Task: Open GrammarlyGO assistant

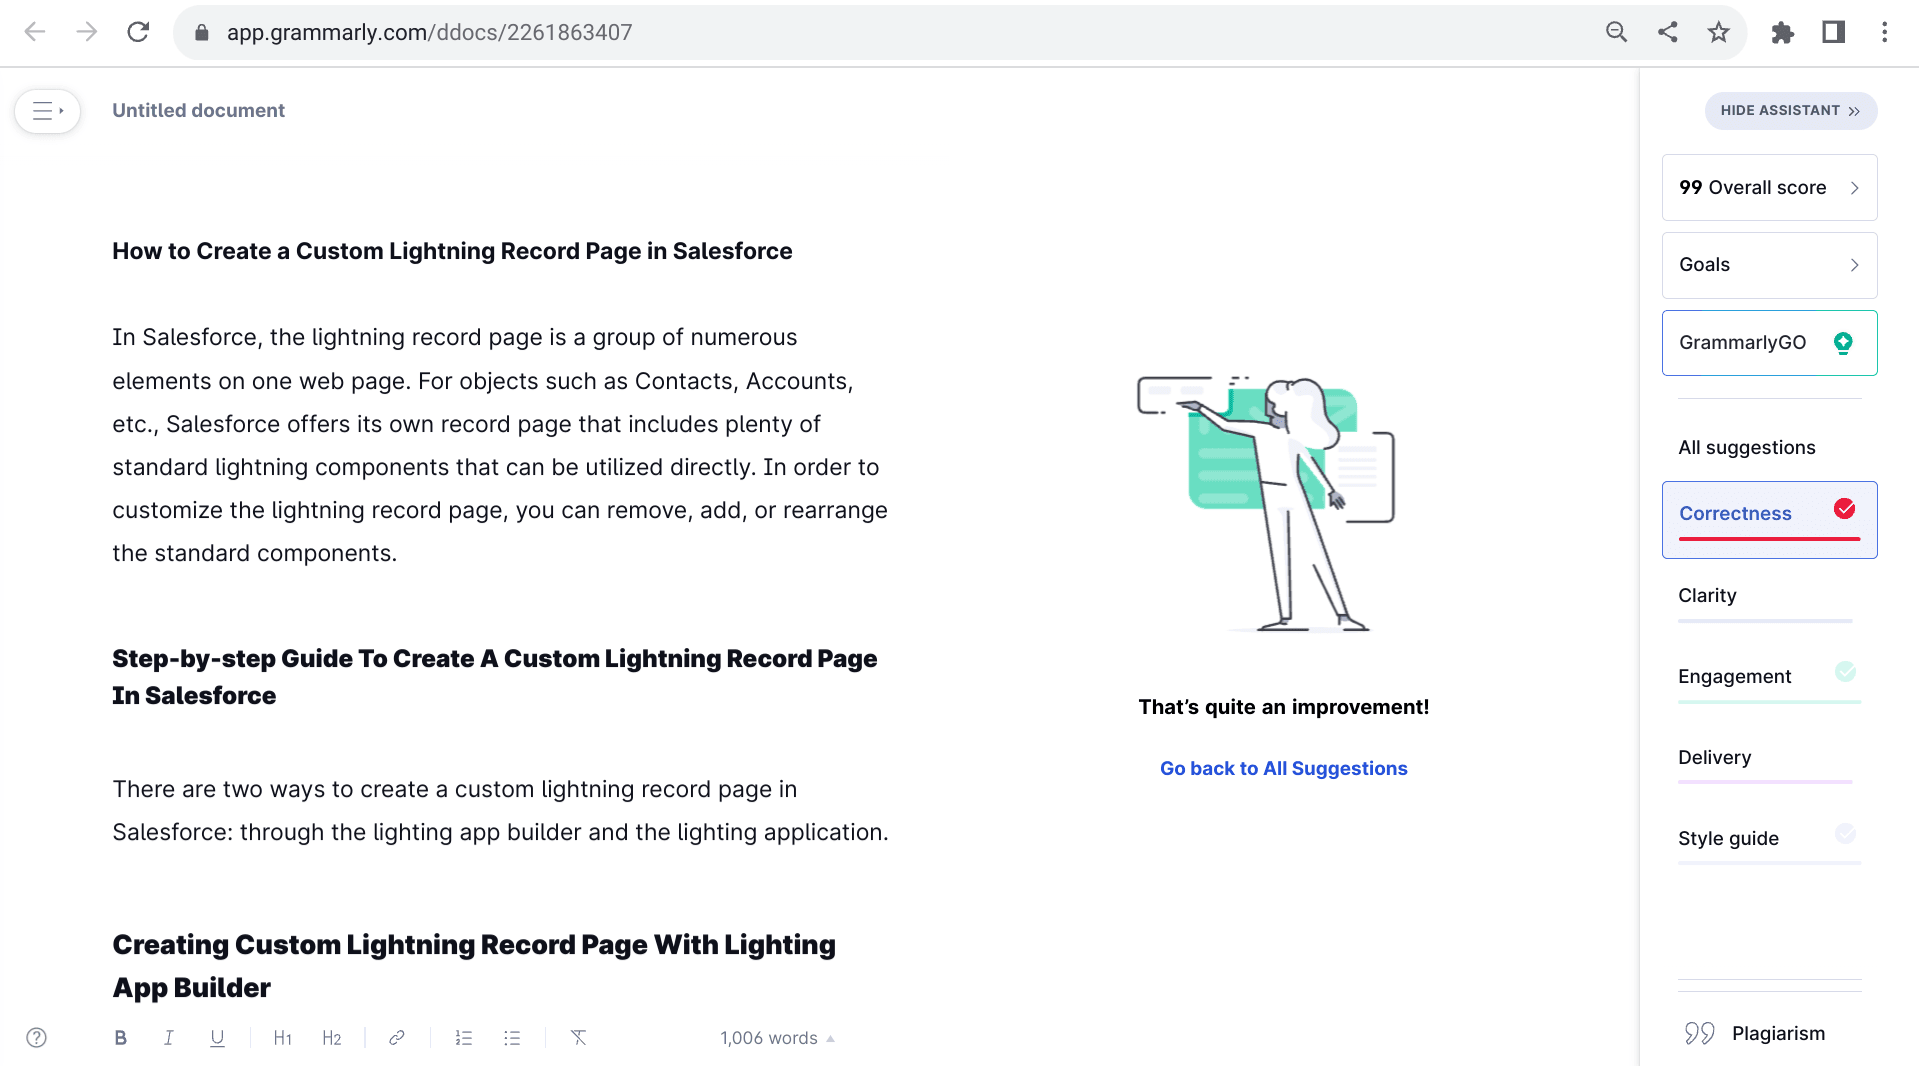Action: (x=1769, y=343)
